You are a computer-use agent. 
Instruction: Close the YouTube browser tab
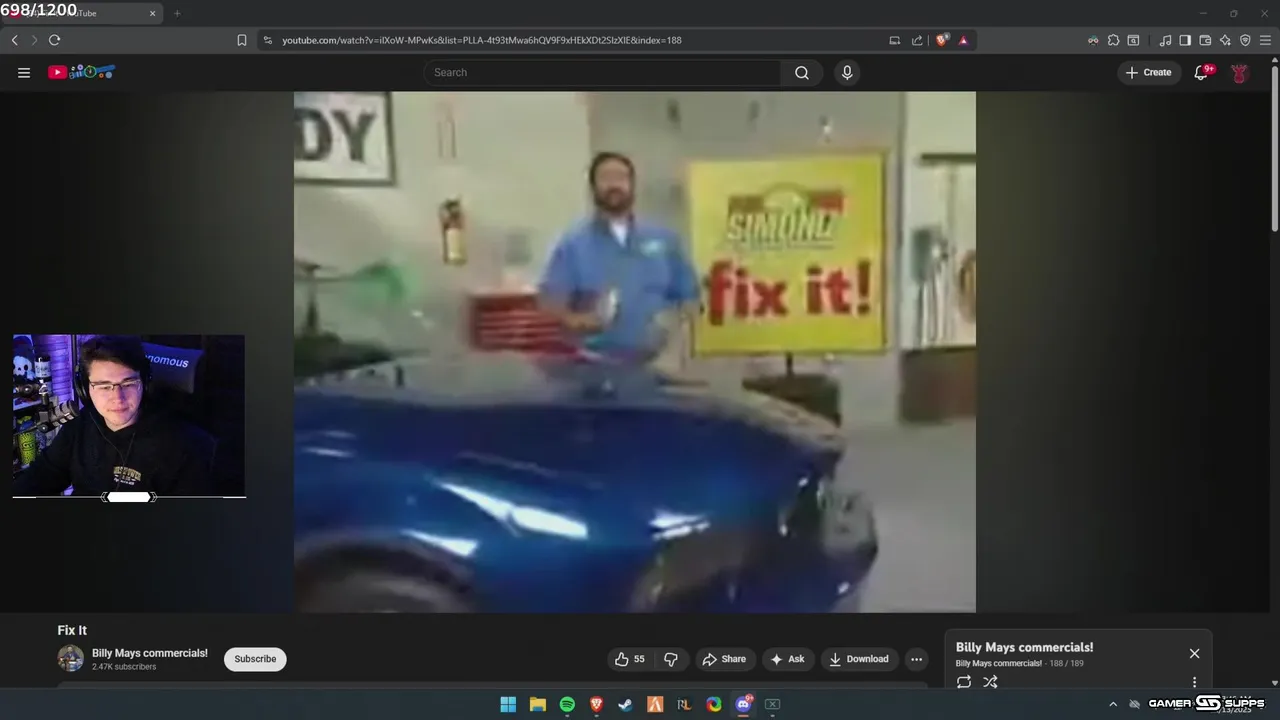tap(153, 13)
